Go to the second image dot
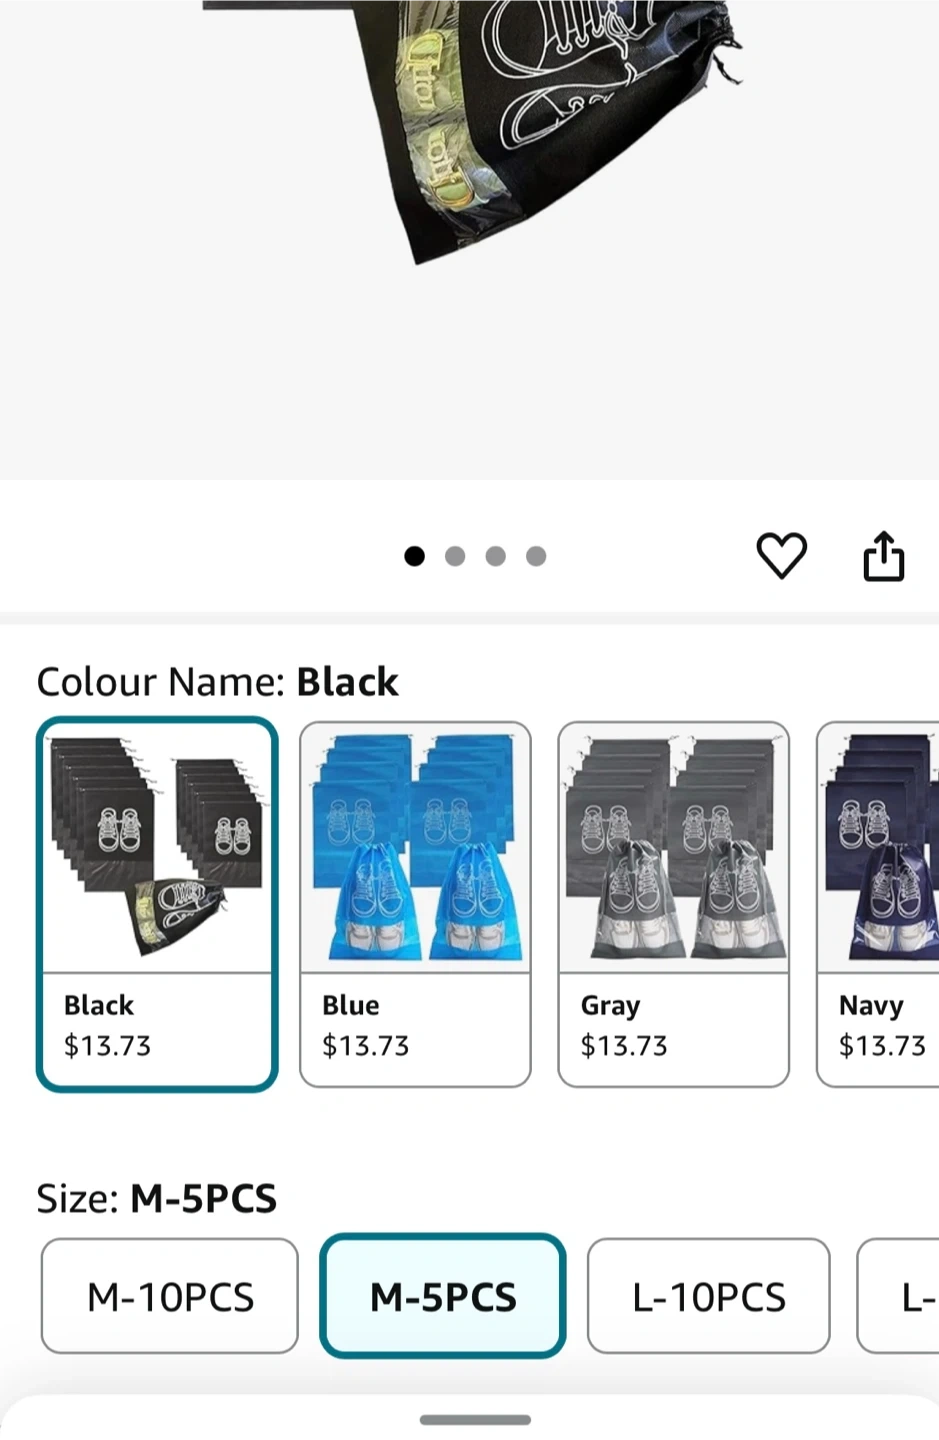Image resolution: width=939 pixels, height=1440 pixels. pyautogui.click(x=455, y=556)
